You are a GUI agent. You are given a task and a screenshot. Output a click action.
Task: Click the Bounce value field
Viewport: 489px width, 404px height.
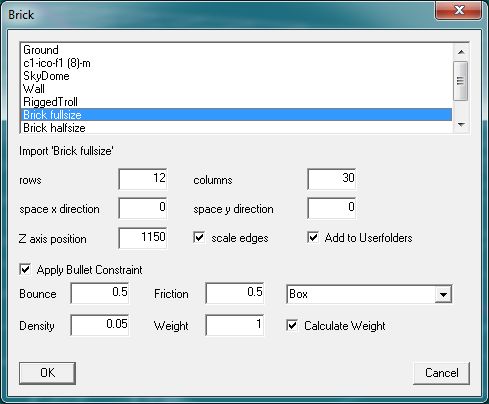(100, 293)
